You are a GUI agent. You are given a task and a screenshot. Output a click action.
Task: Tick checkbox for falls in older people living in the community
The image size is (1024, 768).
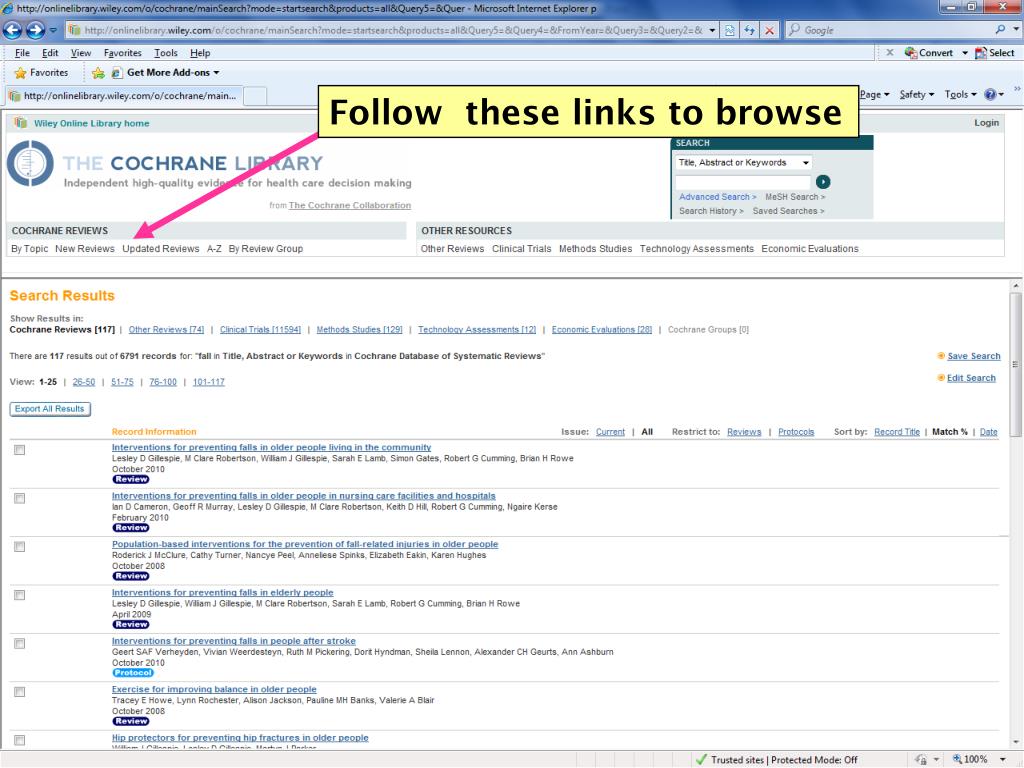[20, 450]
